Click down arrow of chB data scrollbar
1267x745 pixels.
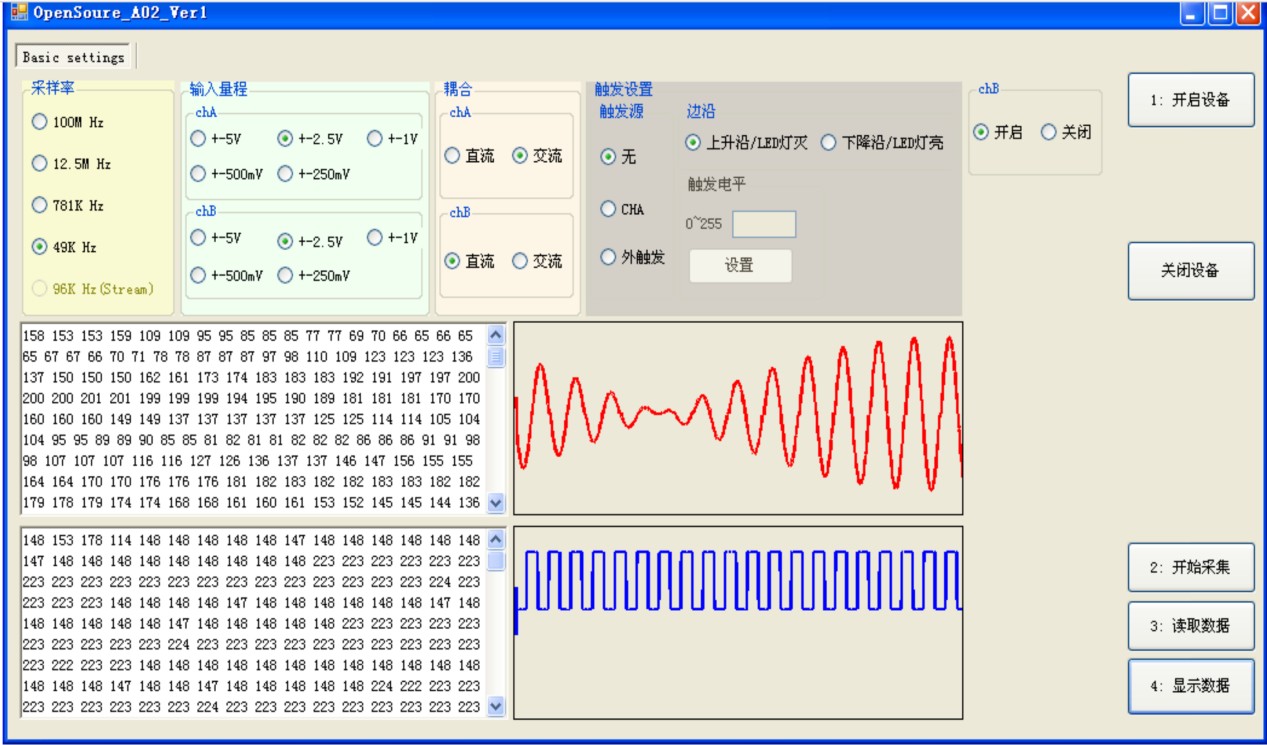pos(496,706)
